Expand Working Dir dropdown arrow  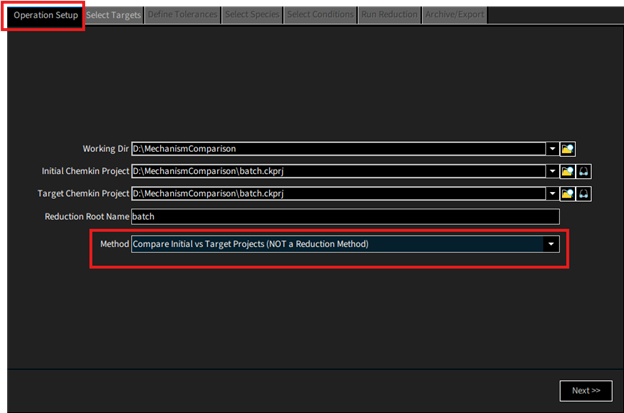(x=552, y=149)
